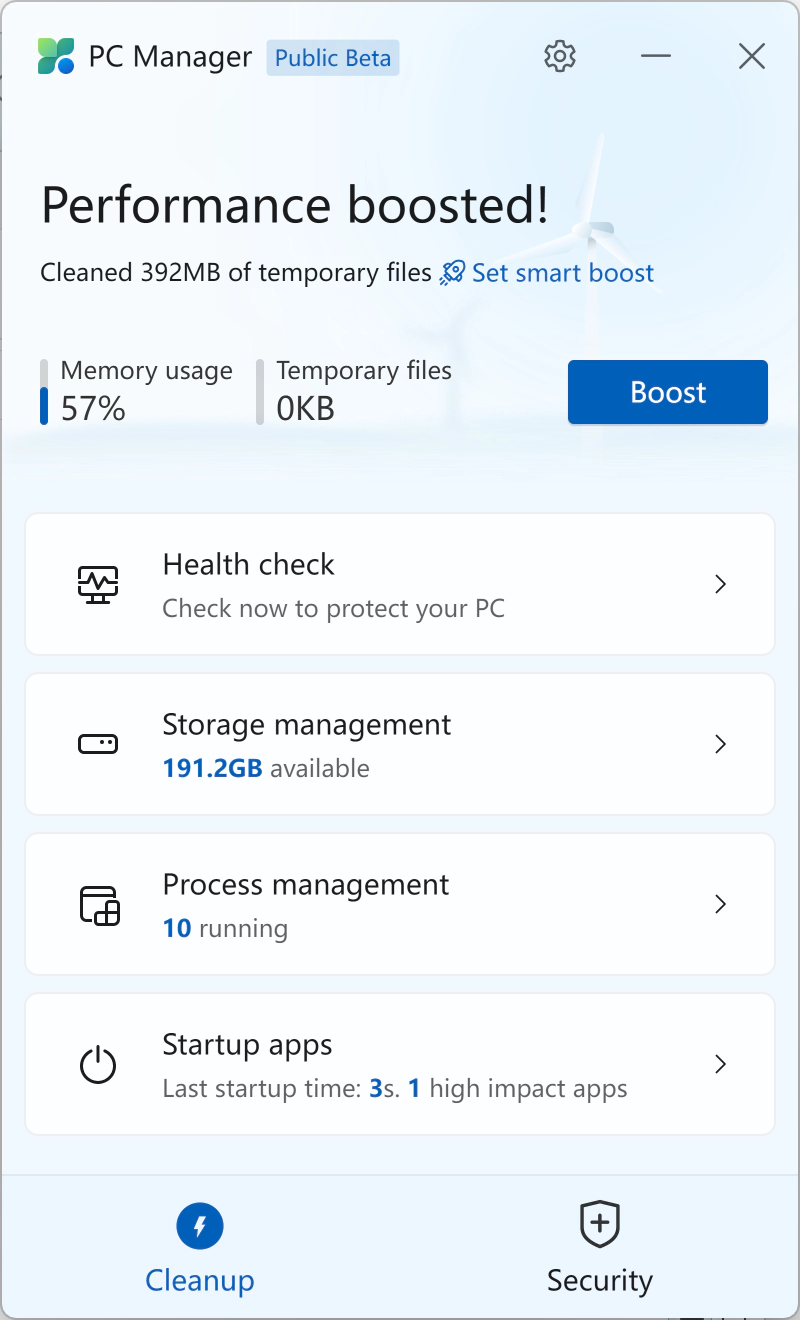Click Check now to protect your PC
Screen dimensions: 800x1320
[x=333, y=609]
